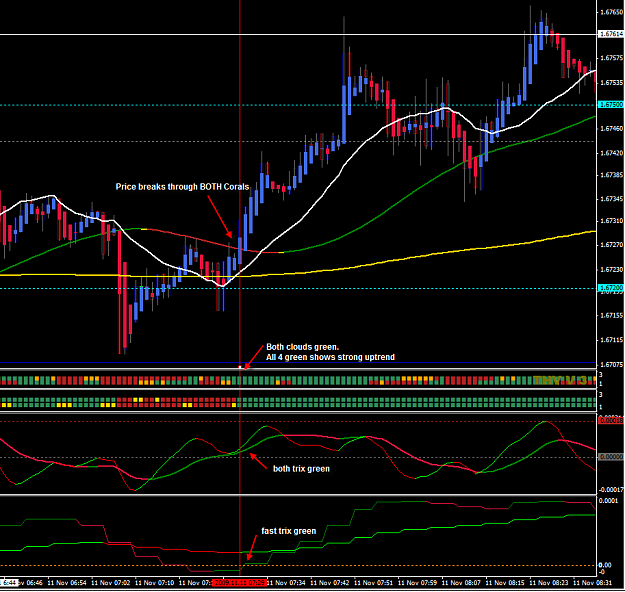Select the white horizontal line at 1.67614

pyautogui.click(x=298, y=35)
